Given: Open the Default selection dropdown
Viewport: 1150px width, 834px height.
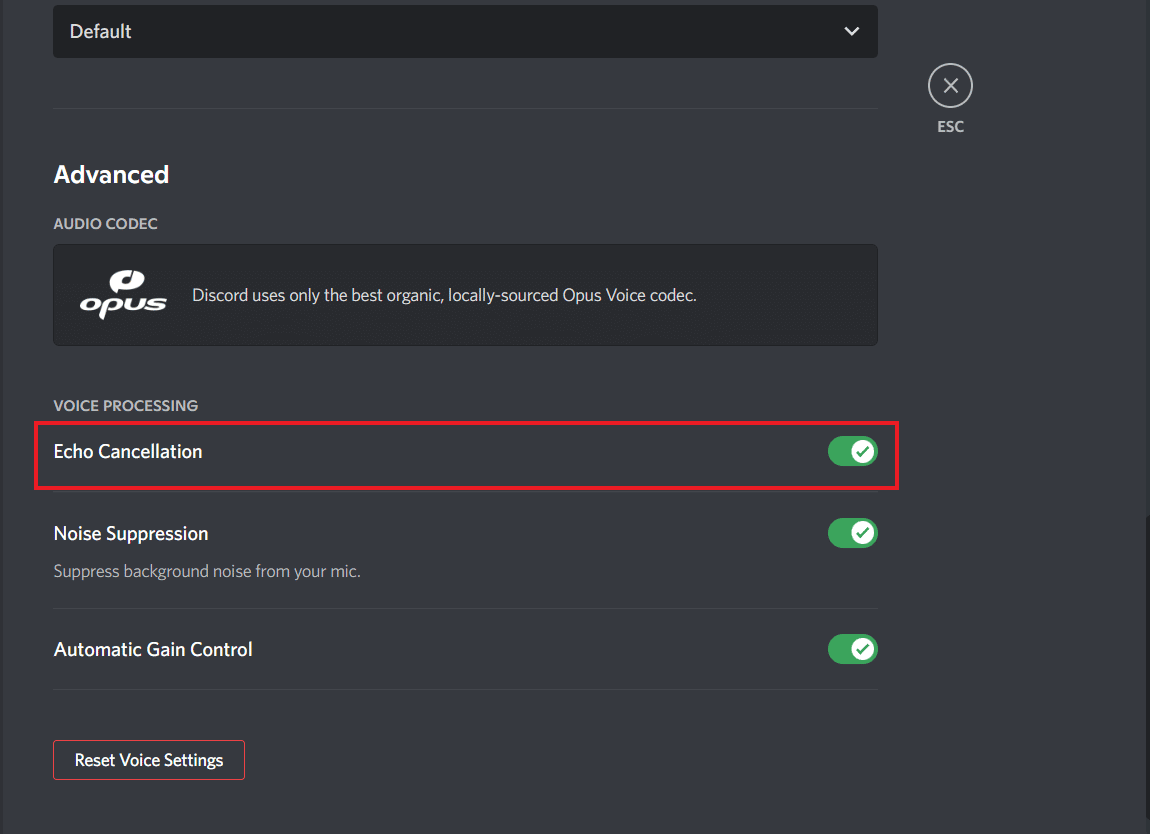Looking at the screenshot, I should pyautogui.click(x=465, y=31).
